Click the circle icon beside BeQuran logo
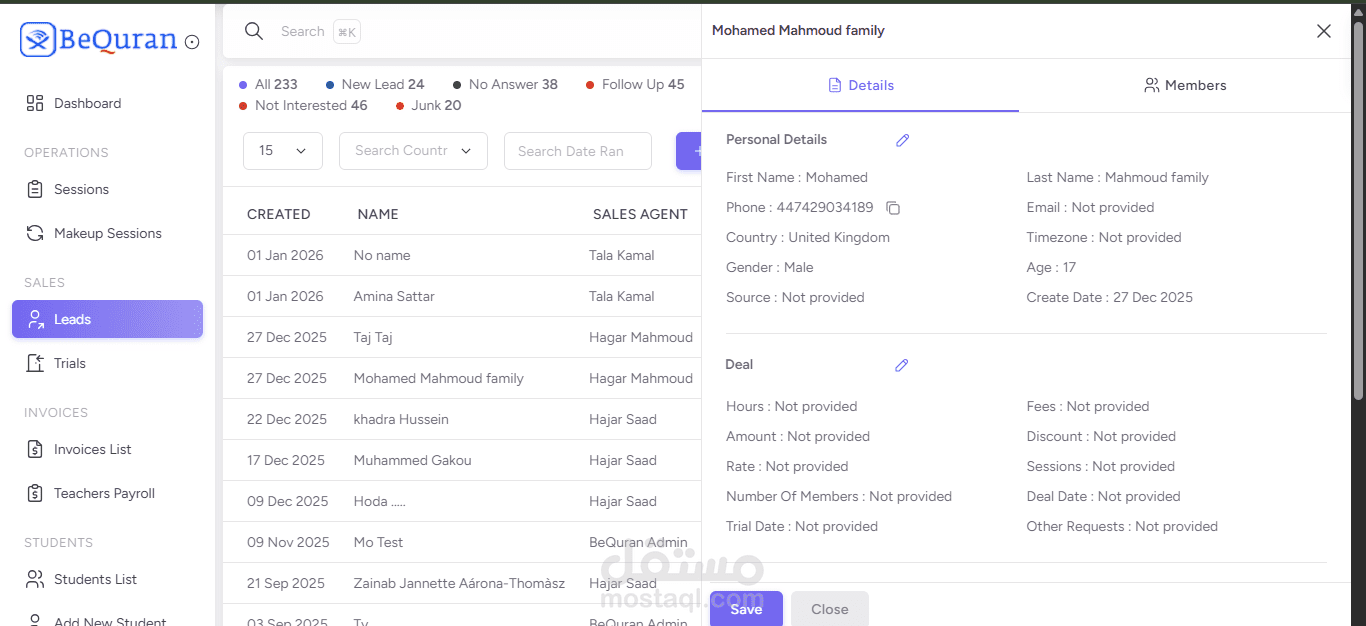The width and height of the screenshot is (1366, 626). [x=192, y=42]
